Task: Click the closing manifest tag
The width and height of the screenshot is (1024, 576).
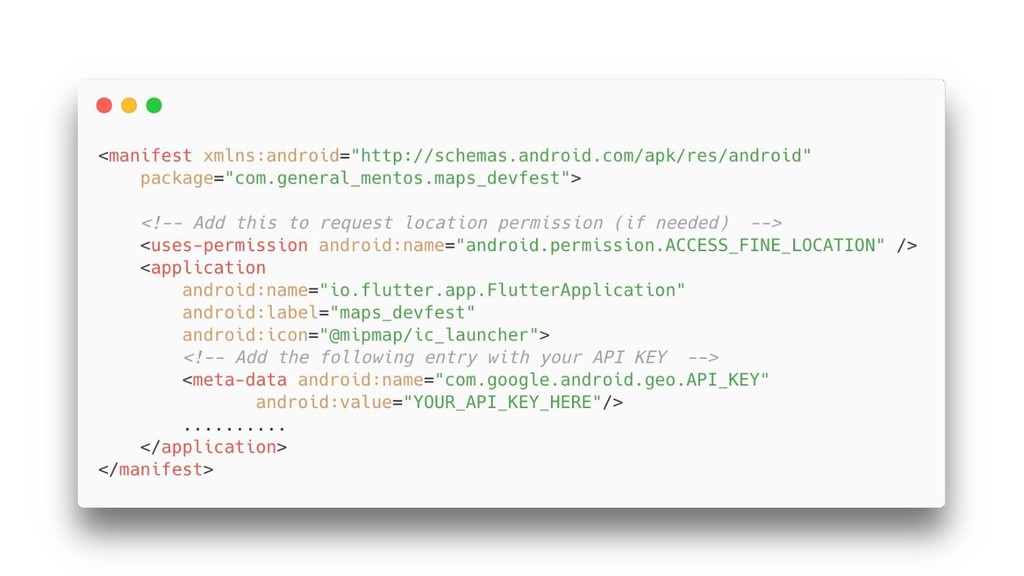Action: pos(156,470)
